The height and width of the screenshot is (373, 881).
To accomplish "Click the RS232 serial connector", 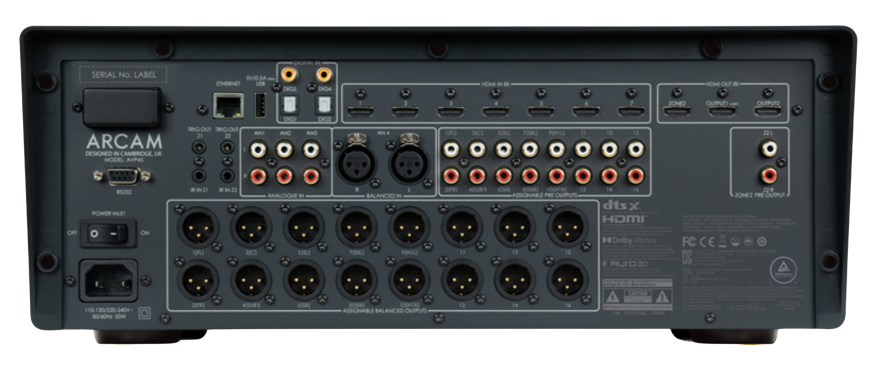I will [122, 176].
